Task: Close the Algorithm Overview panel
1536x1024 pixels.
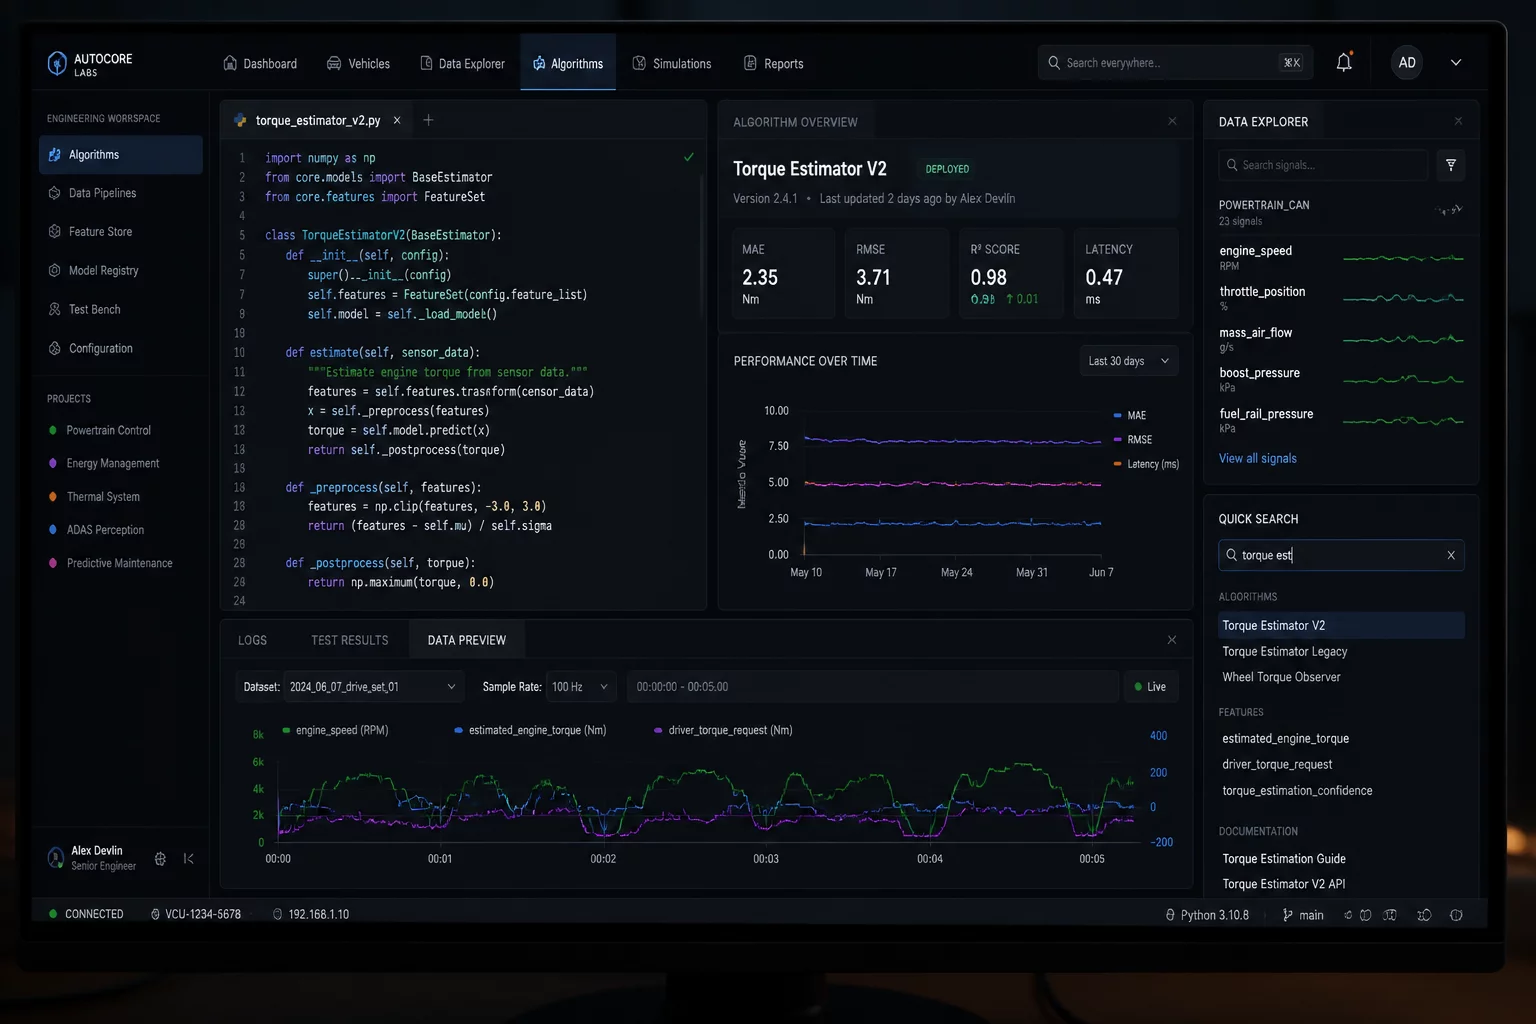Action: pos(1172,121)
